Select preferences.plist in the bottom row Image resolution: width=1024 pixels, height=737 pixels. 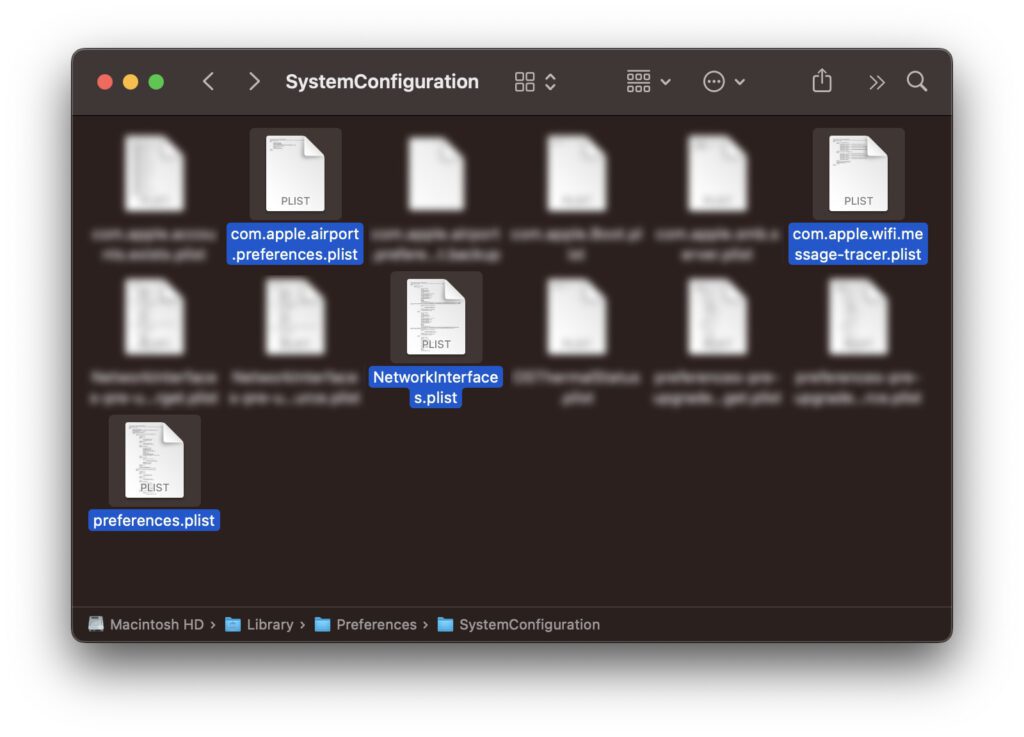(153, 460)
